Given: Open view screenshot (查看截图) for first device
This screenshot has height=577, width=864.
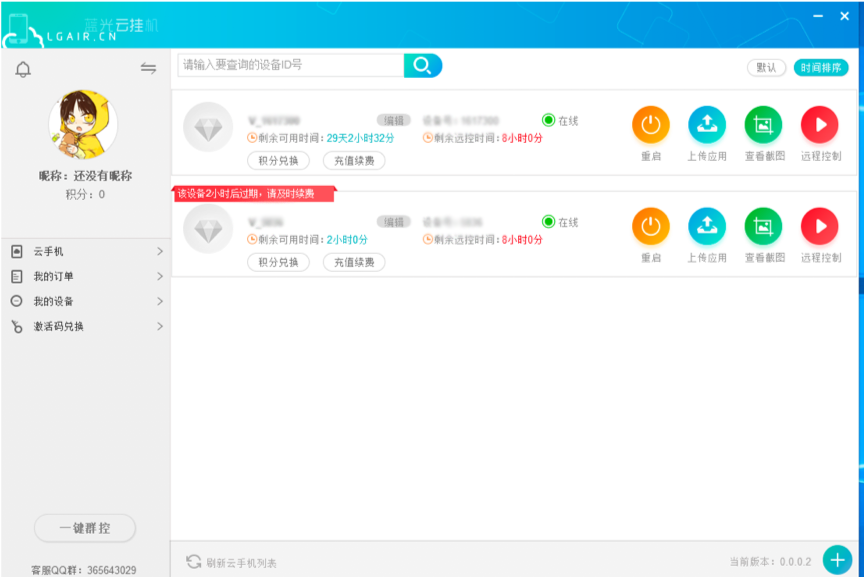Looking at the screenshot, I should (x=763, y=125).
